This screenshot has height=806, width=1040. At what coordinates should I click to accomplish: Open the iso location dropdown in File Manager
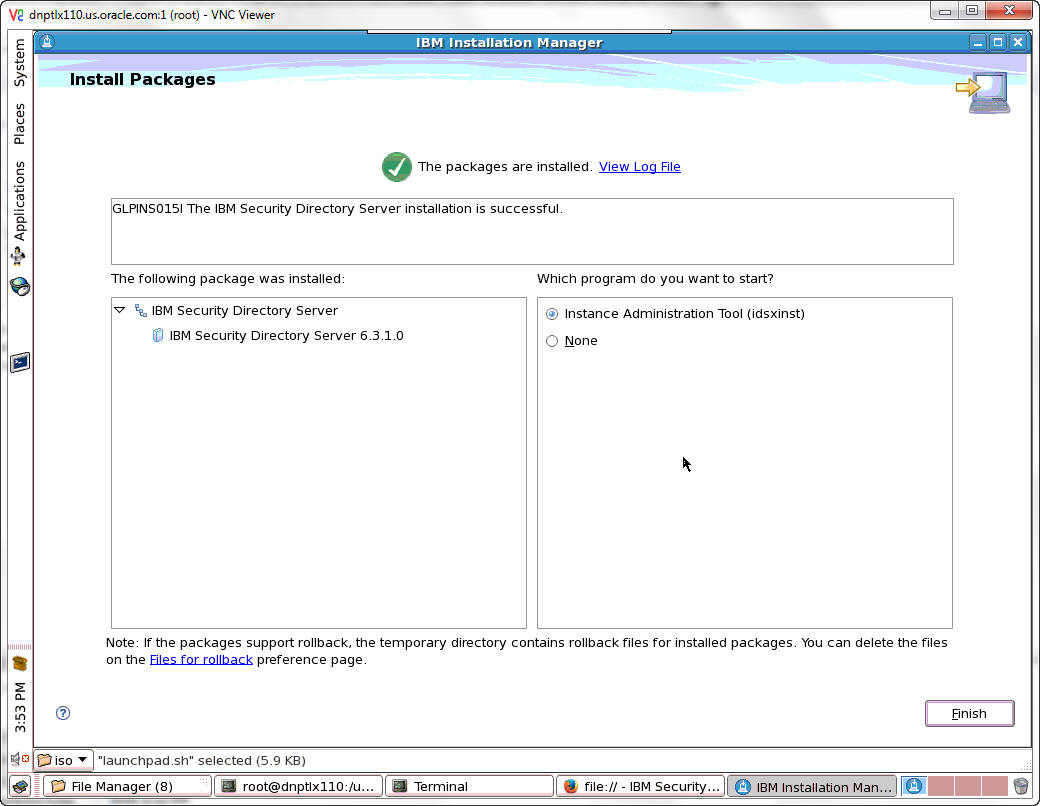coord(64,760)
